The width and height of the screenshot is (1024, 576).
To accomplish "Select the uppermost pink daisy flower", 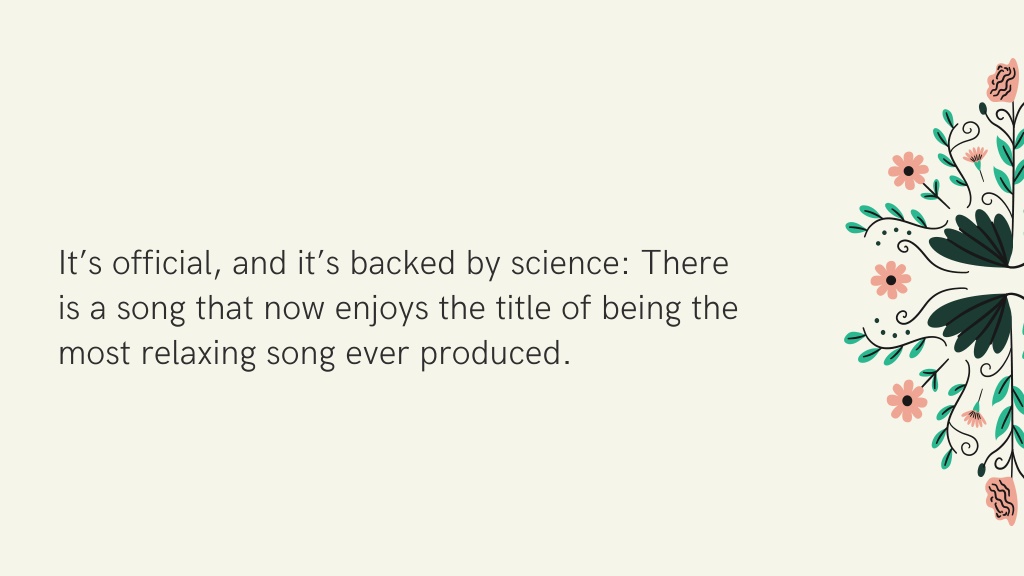I will [908, 170].
